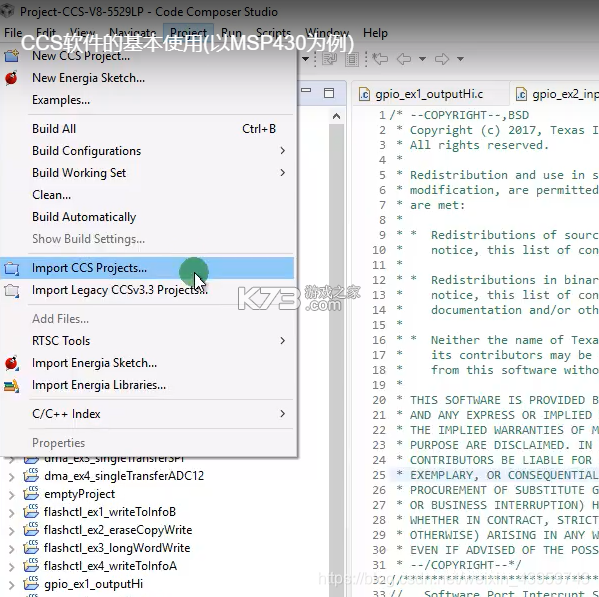Click the emptyProject project icon
This screenshot has height=597, width=599.
point(31,494)
